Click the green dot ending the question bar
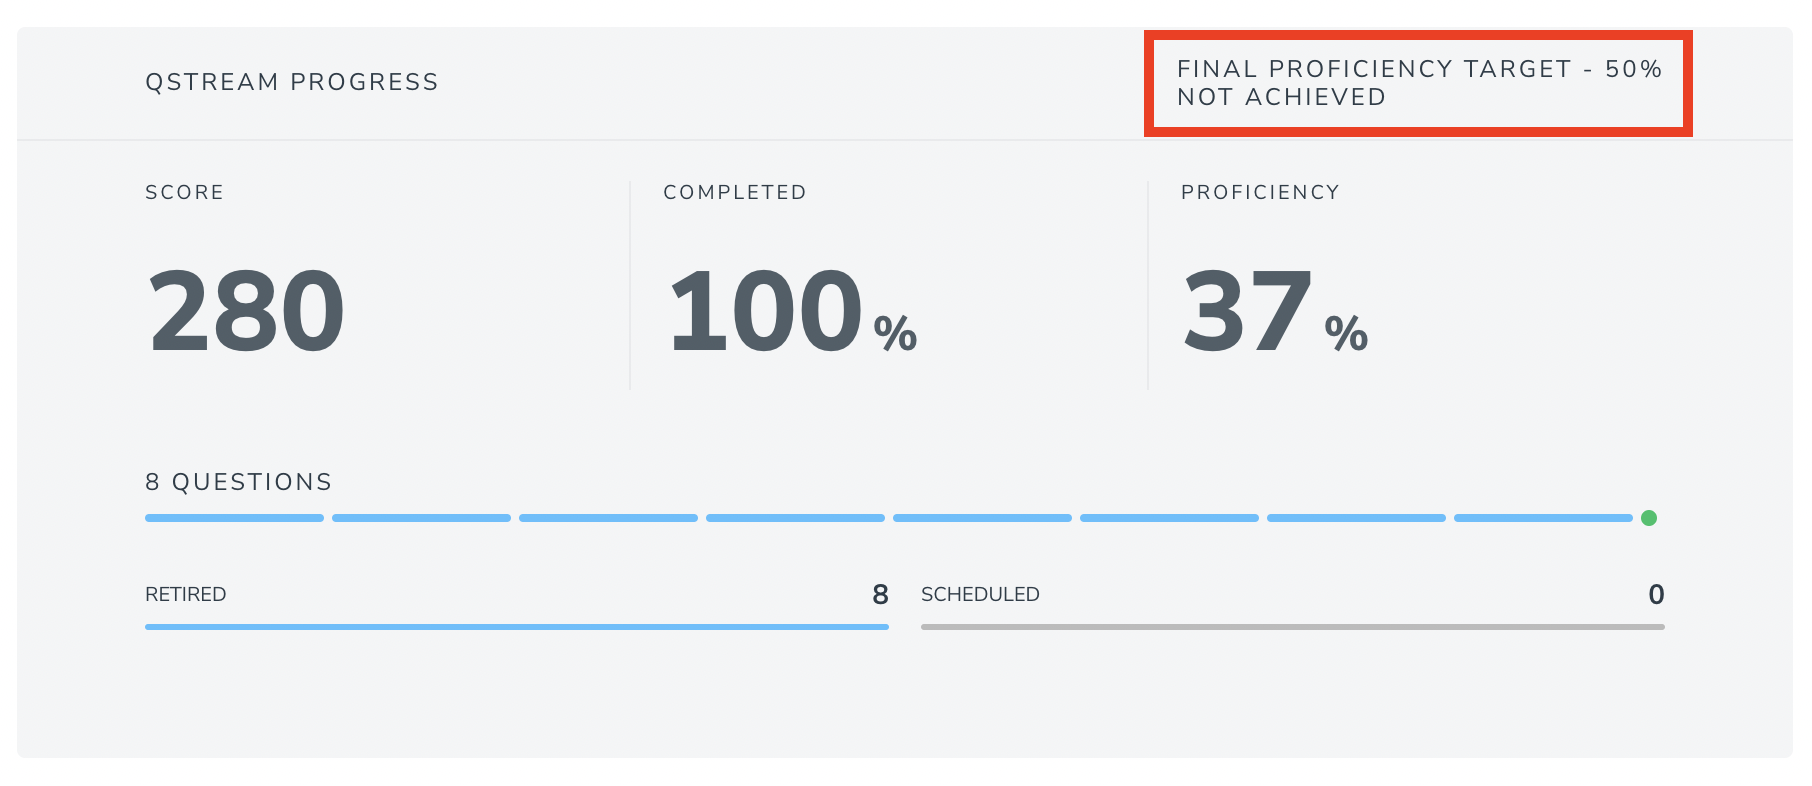 (x=1649, y=518)
